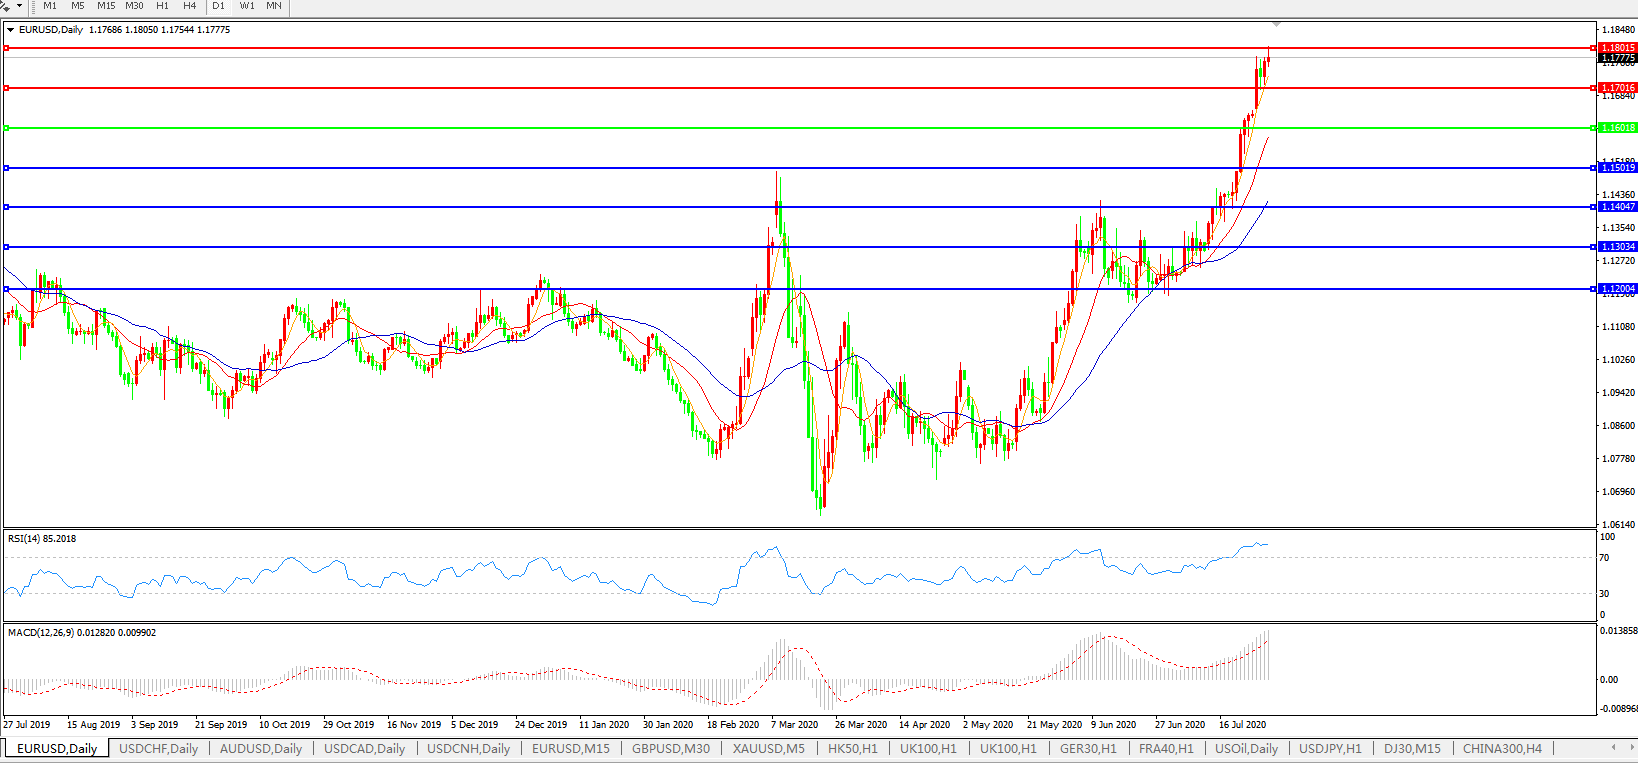Activate the H4 timeframe
Viewport: 1638px width, 763px height.
189,6
